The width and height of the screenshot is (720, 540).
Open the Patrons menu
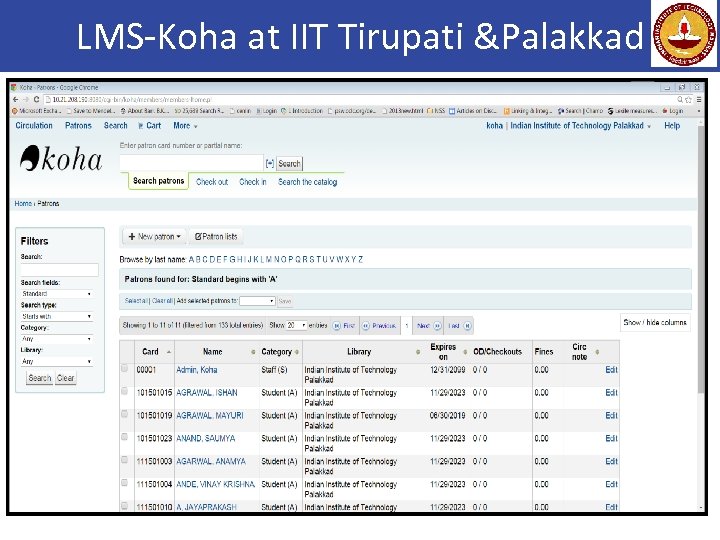[x=78, y=125]
